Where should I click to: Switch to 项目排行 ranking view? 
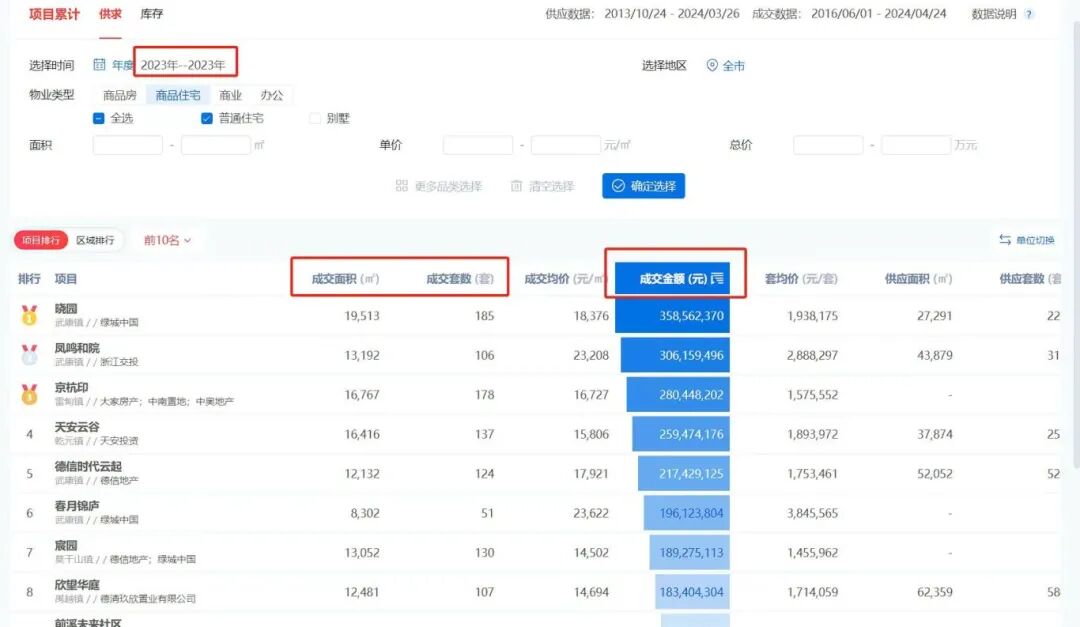[x=41, y=240]
